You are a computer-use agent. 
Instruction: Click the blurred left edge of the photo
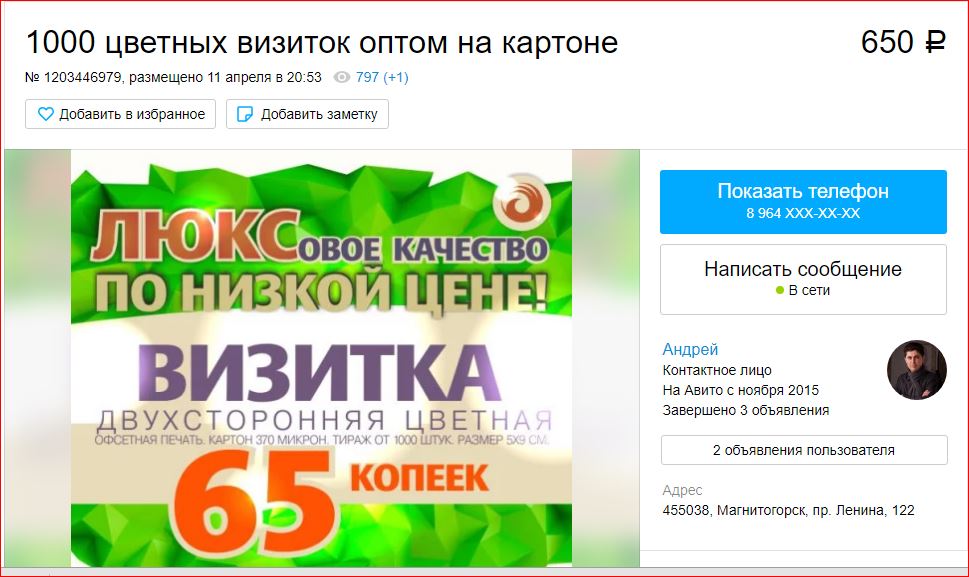click(x=38, y=358)
